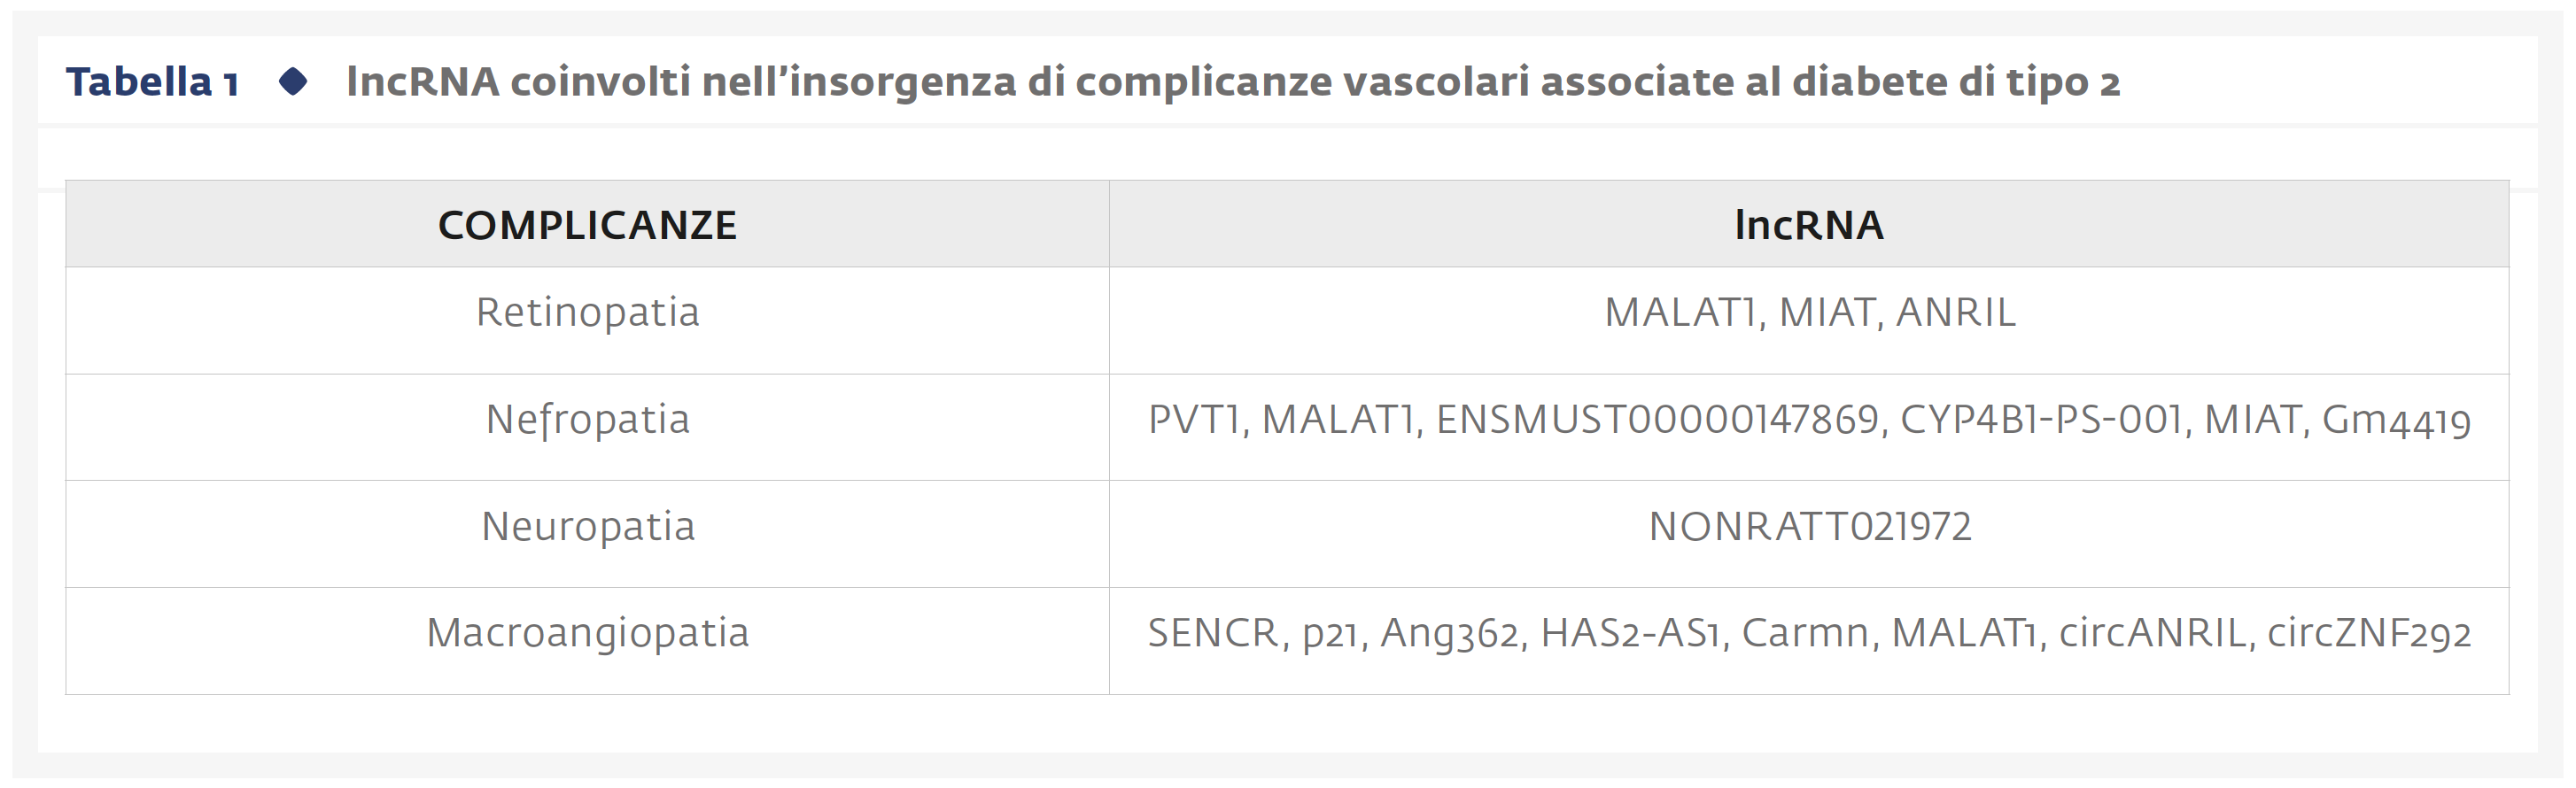
Task: Click the Gm4419 entry
Action: pyautogui.click(x=2395, y=420)
